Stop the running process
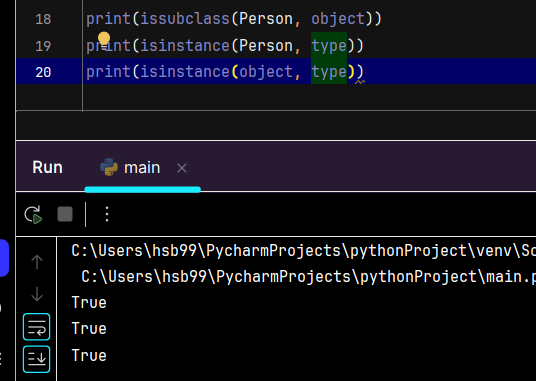The image size is (536, 381). click(65, 214)
